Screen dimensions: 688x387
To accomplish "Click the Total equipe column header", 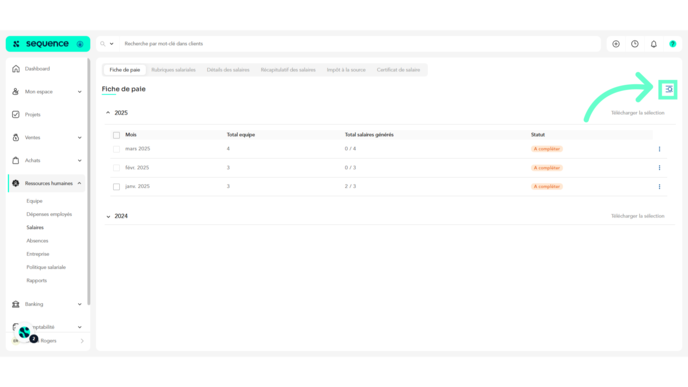I will coord(240,135).
